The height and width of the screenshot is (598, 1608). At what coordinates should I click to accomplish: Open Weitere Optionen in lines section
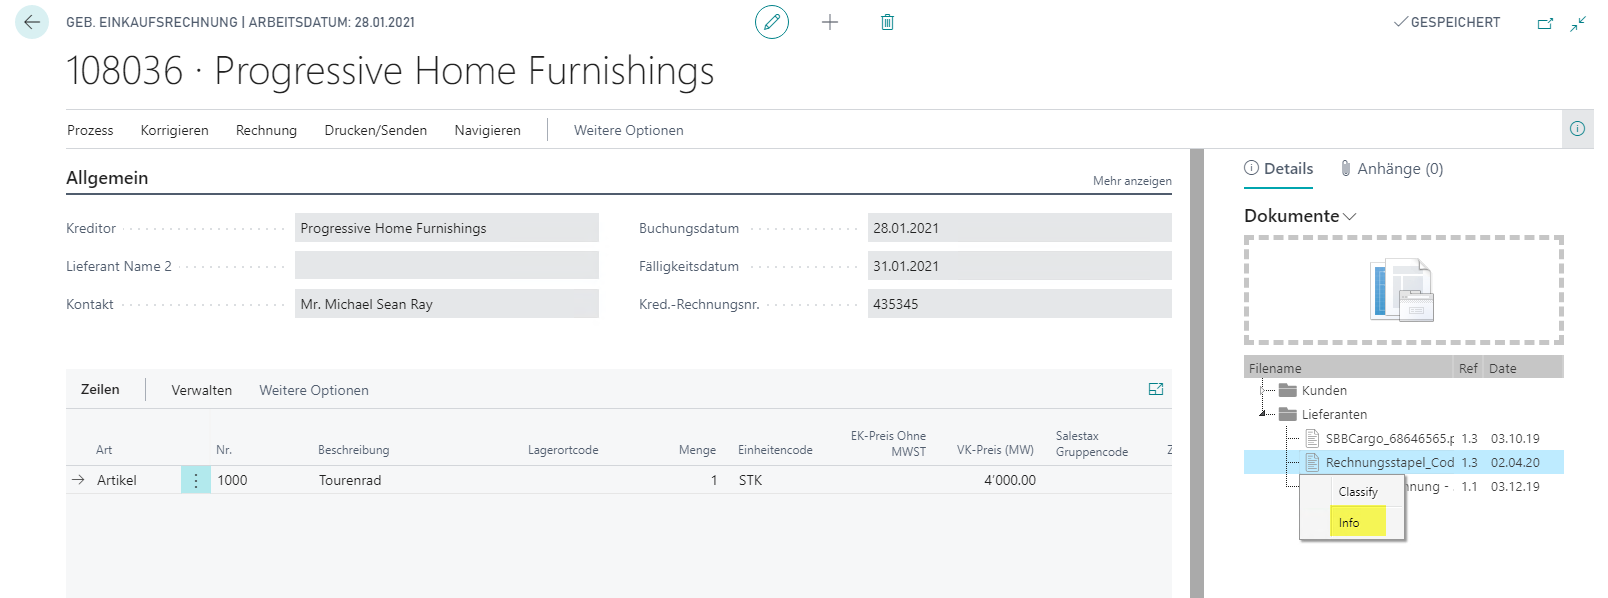(314, 390)
